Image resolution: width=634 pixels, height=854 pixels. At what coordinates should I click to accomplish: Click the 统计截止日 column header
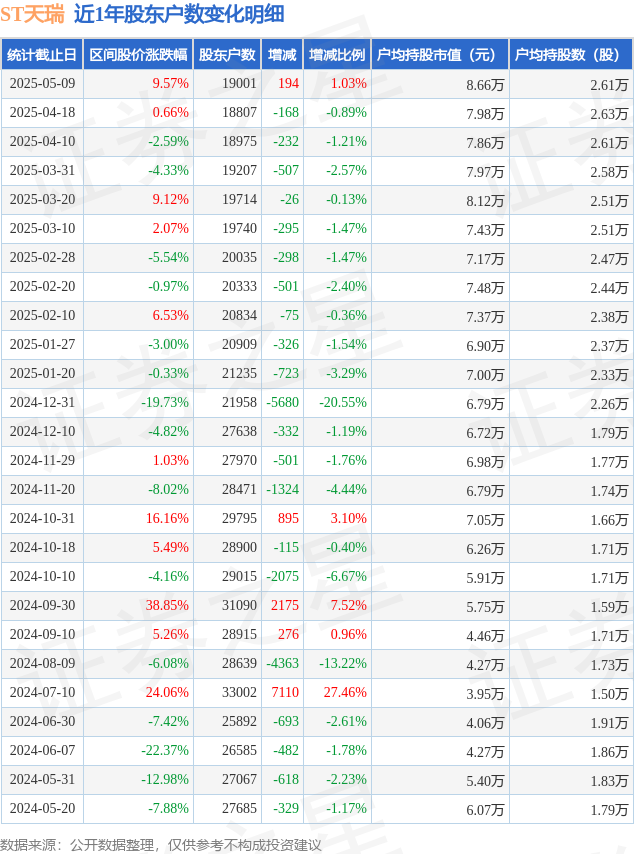pyautogui.click(x=41, y=54)
